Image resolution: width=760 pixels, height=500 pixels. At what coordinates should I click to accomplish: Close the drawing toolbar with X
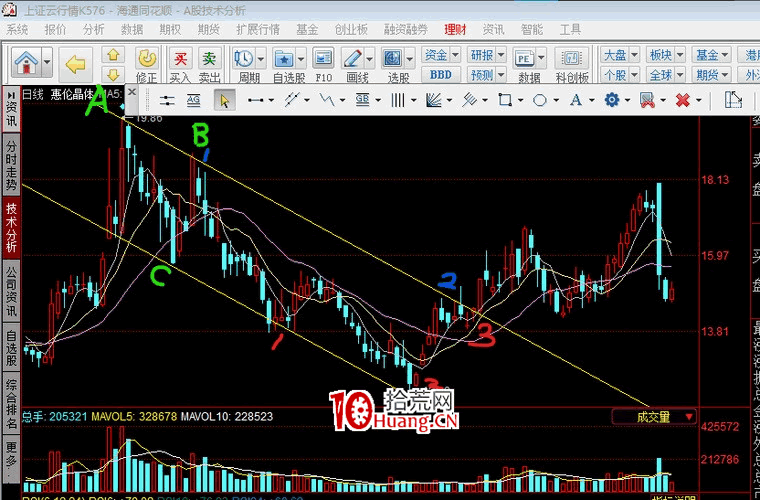[132, 92]
